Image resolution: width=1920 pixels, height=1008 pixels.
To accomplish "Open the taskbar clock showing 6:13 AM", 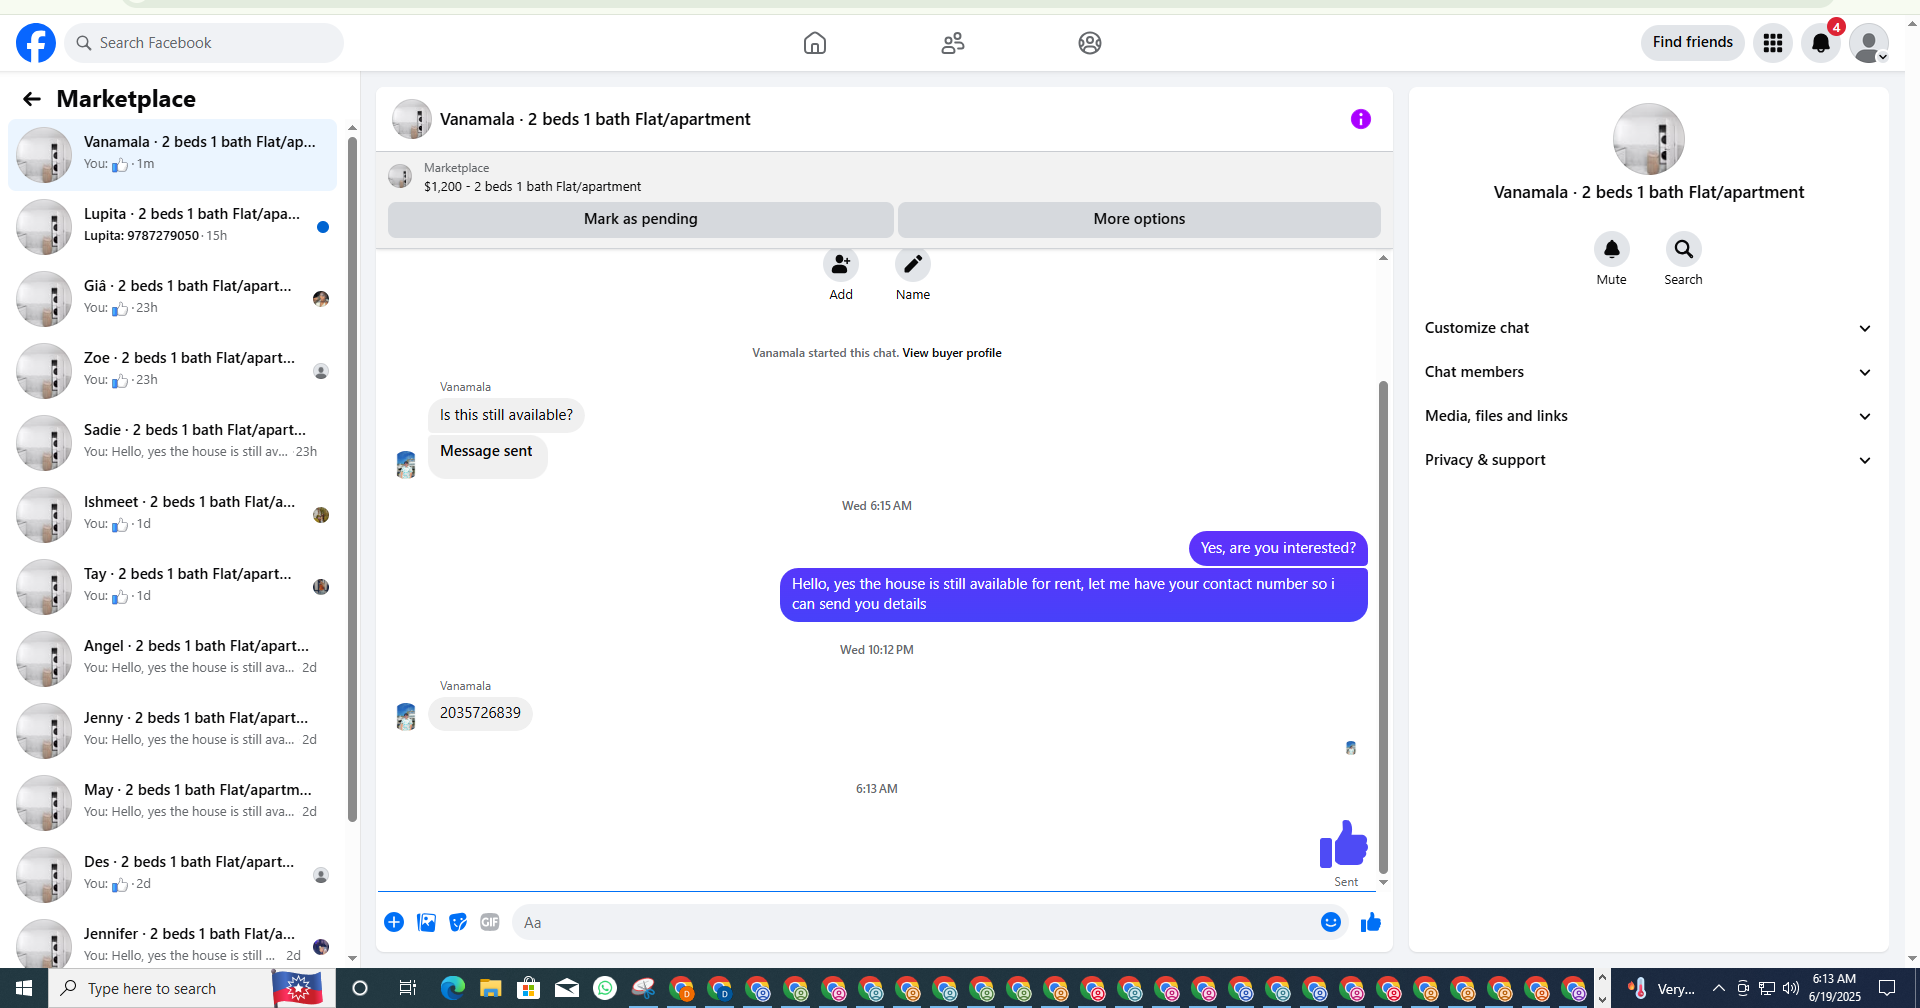I will (x=1834, y=988).
